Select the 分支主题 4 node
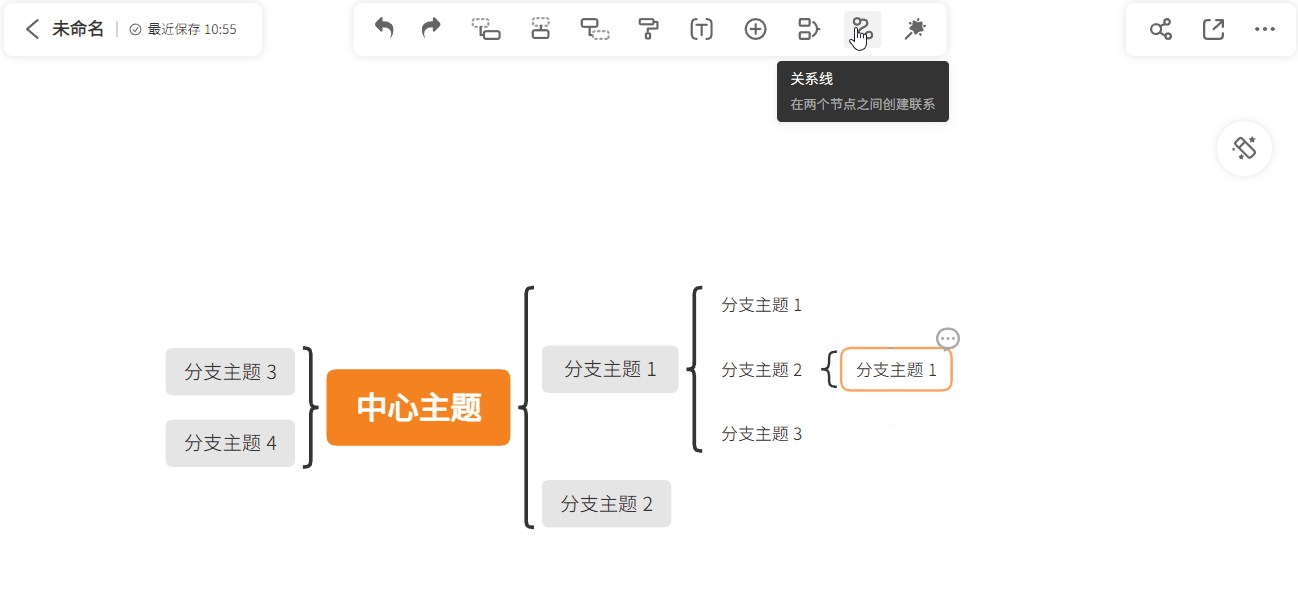Viewport: 1298px width, 599px height. 230,443
